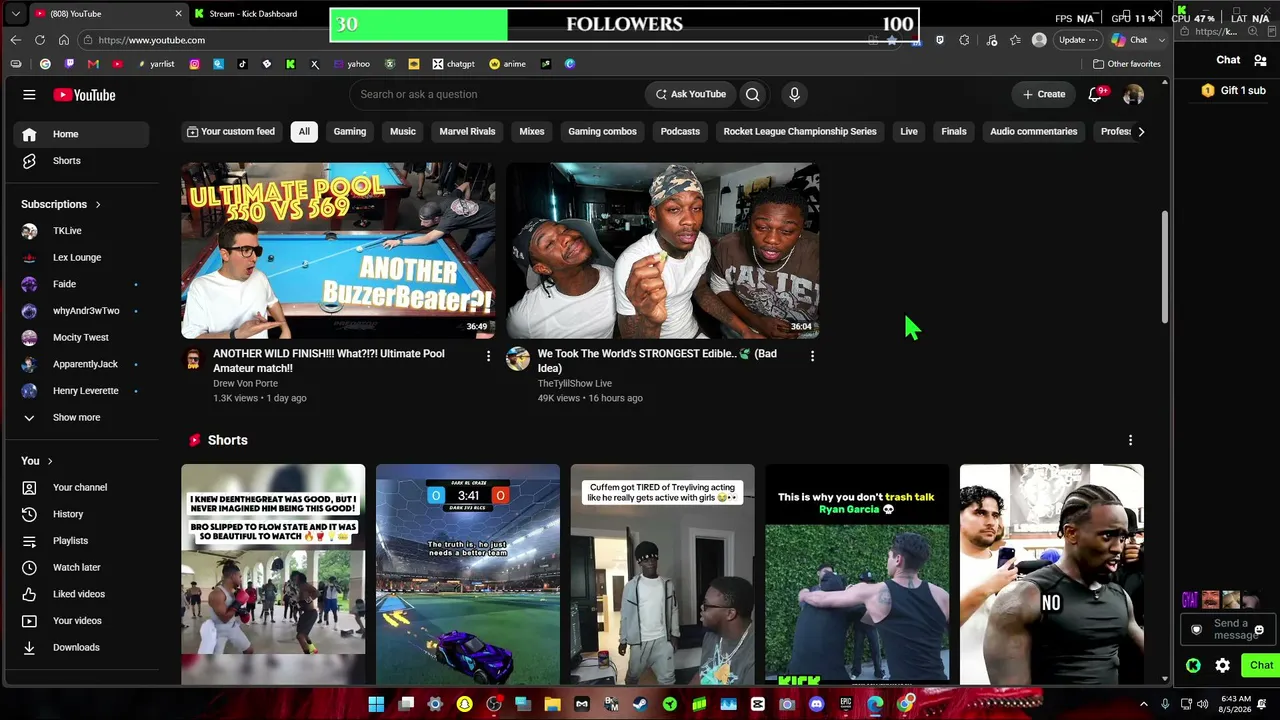This screenshot has height=720, width=1280.
Task: Switch to Stream - Kick Dashboard tab
Action: (x=254, y=14)
